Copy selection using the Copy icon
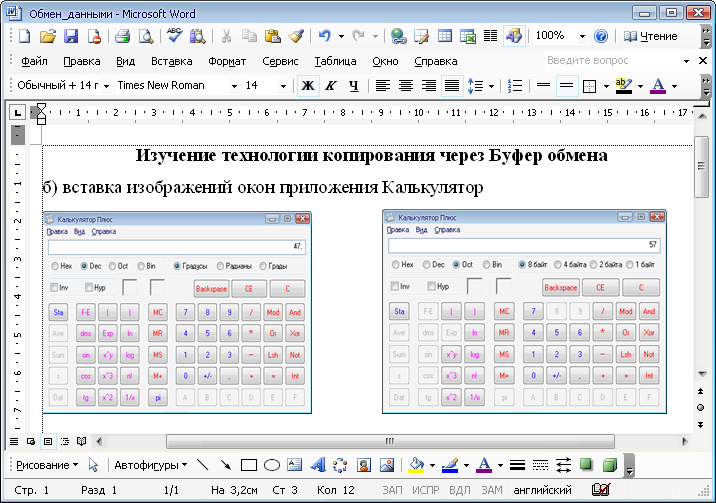 [249, 36]
